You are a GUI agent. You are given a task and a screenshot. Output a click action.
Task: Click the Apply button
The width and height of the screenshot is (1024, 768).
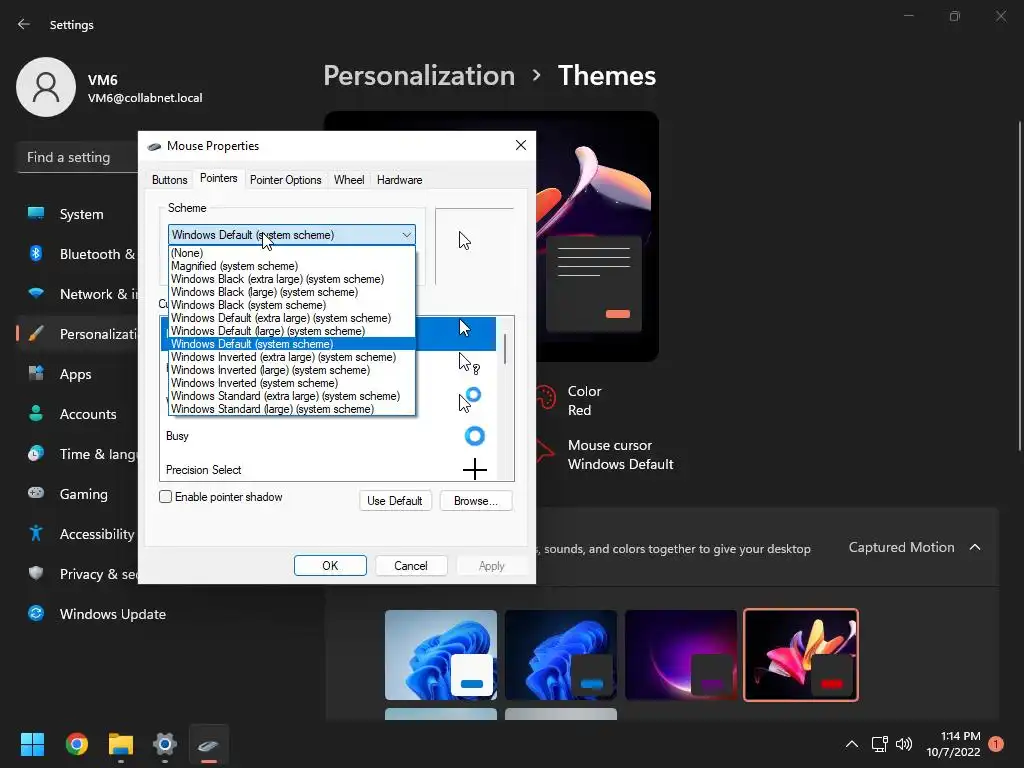[491, 566]
